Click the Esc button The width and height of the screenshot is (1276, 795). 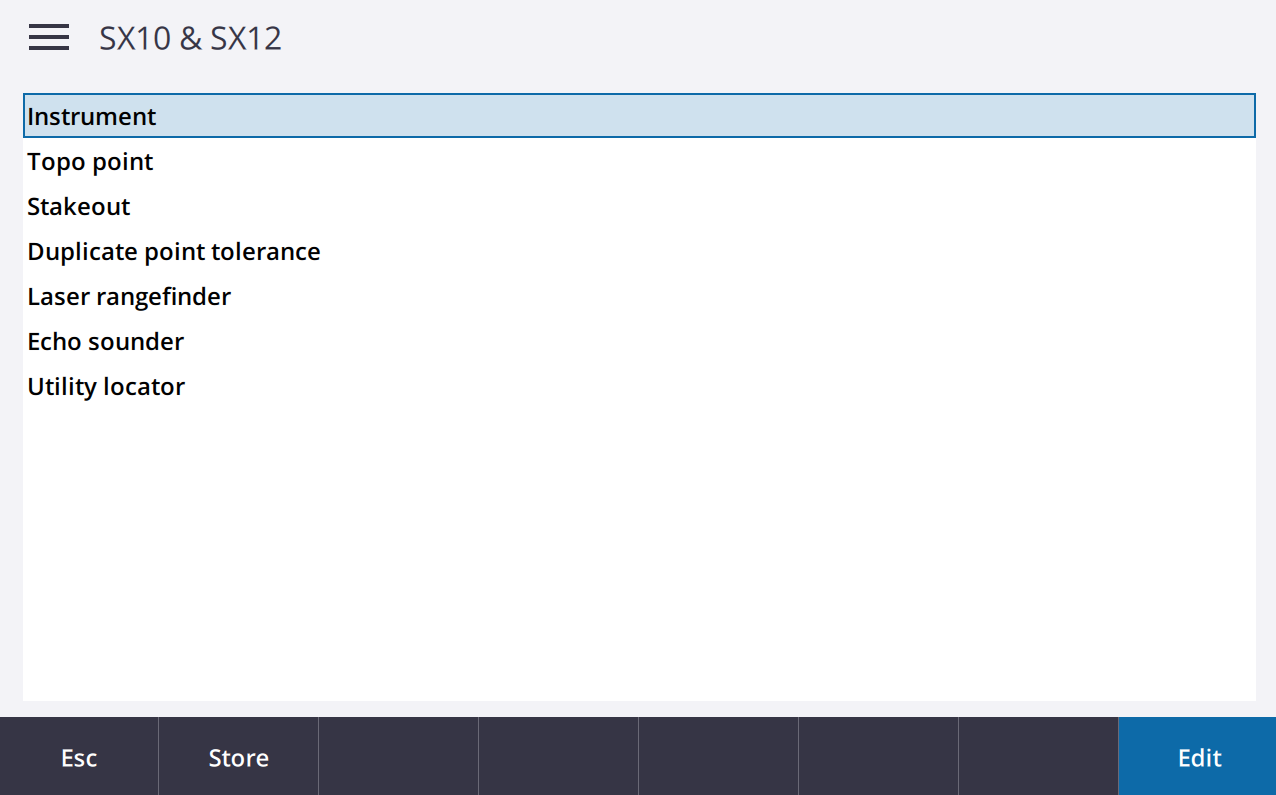pyautogui.click(x=79, y=757)
